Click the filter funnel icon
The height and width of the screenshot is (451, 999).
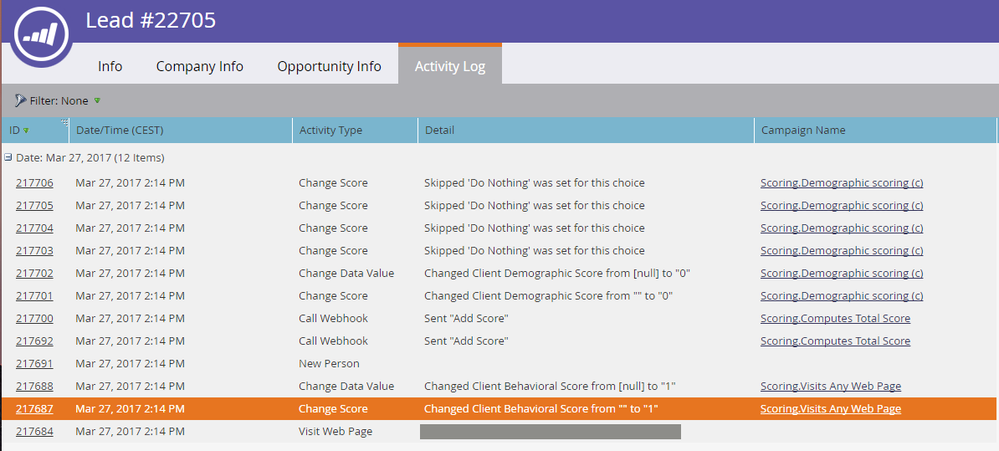21,101
